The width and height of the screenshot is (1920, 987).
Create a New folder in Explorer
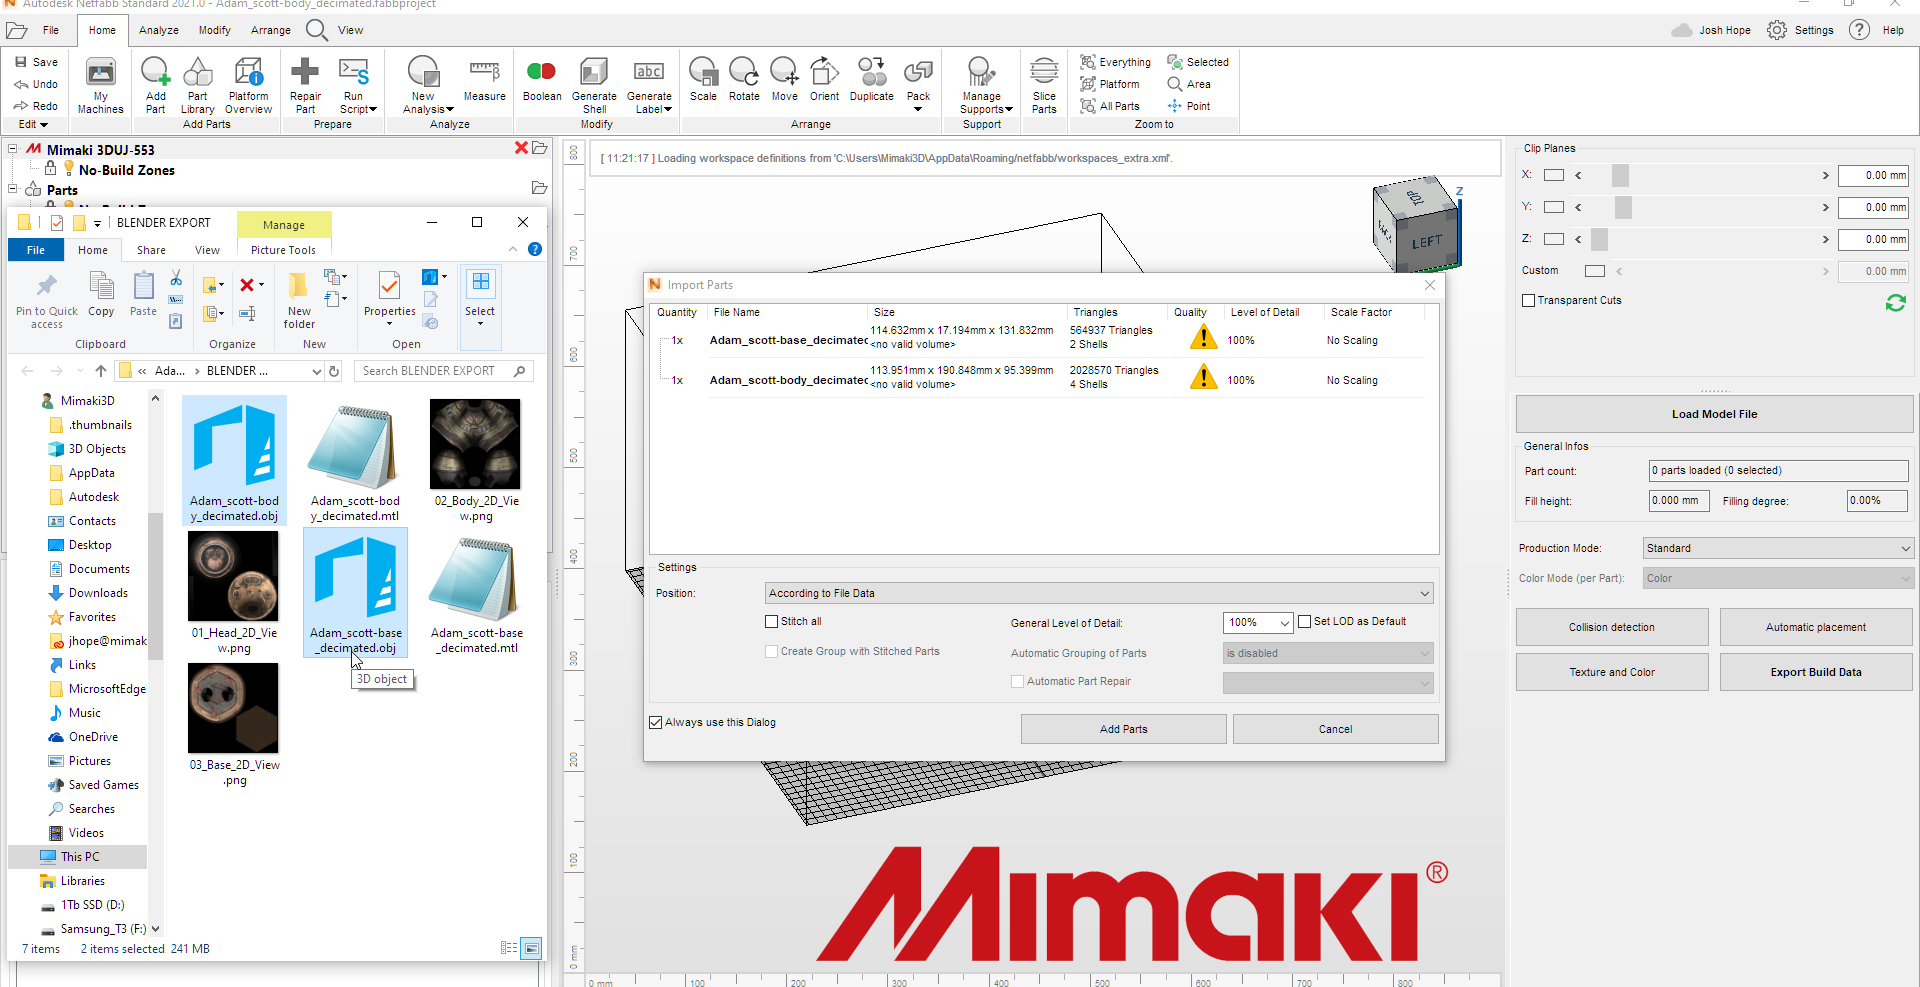[x=299, y=300]
